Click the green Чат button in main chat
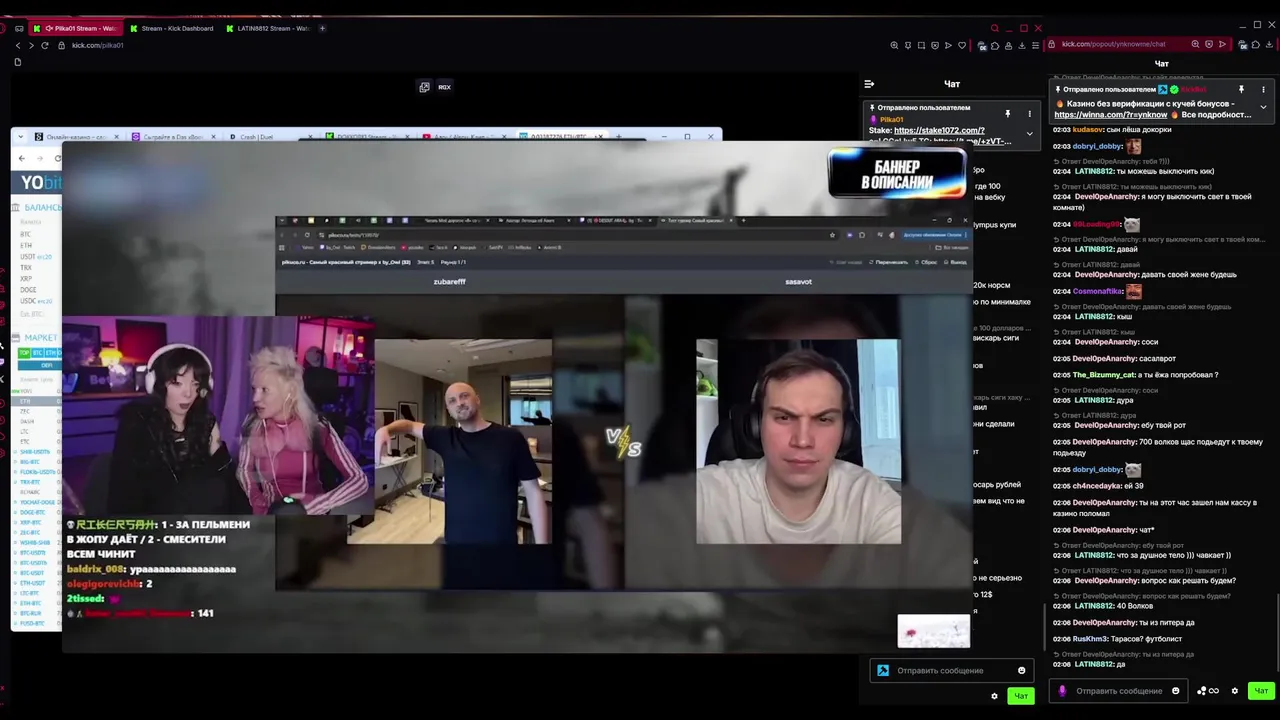 pyautogui.click(x=1021, y=696)
